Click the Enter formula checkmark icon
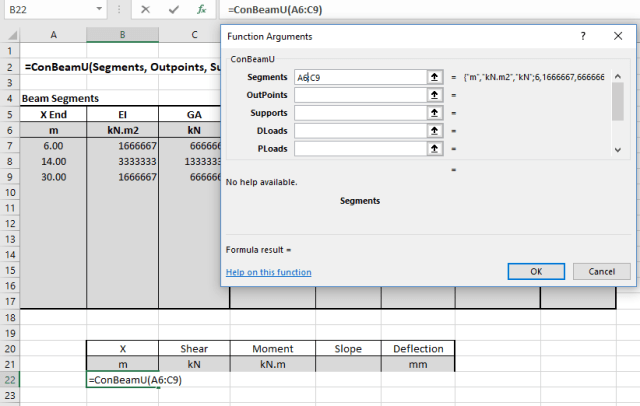This screenshot has width=640, height=406. (x=174, y=10)
